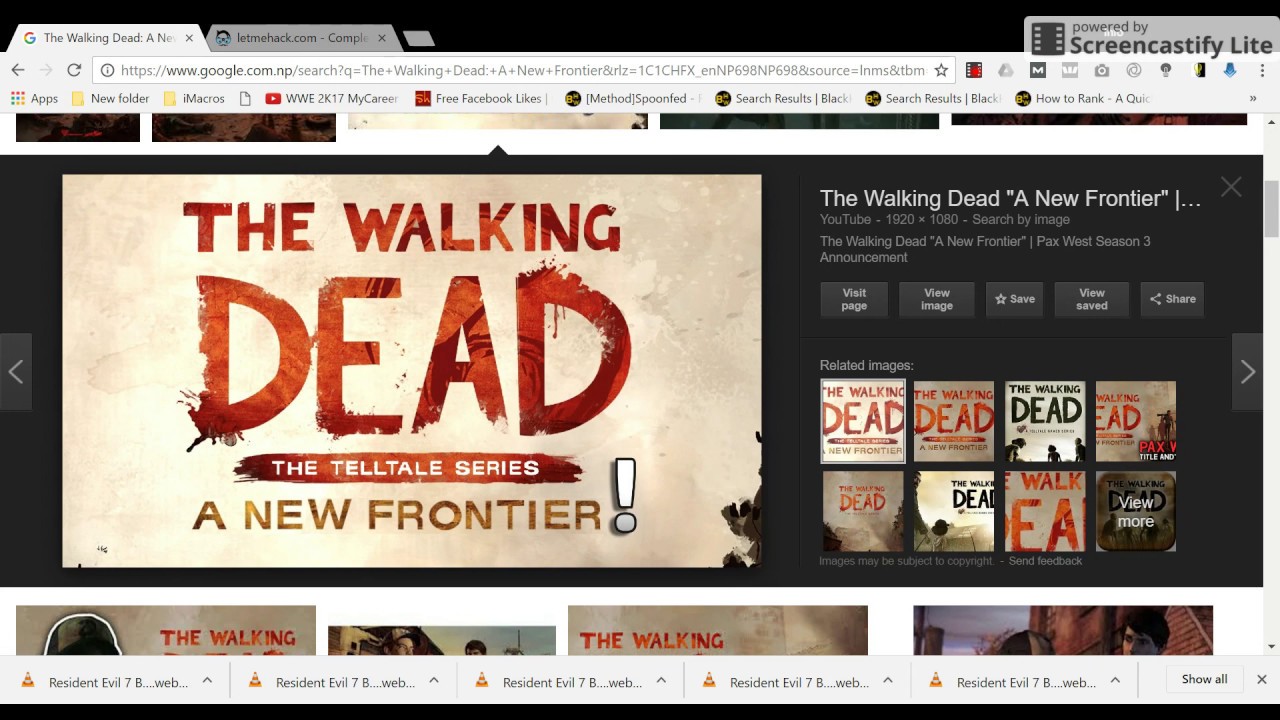Open the WWE 2K17 MyCareer bookmark

coord(332,98)
